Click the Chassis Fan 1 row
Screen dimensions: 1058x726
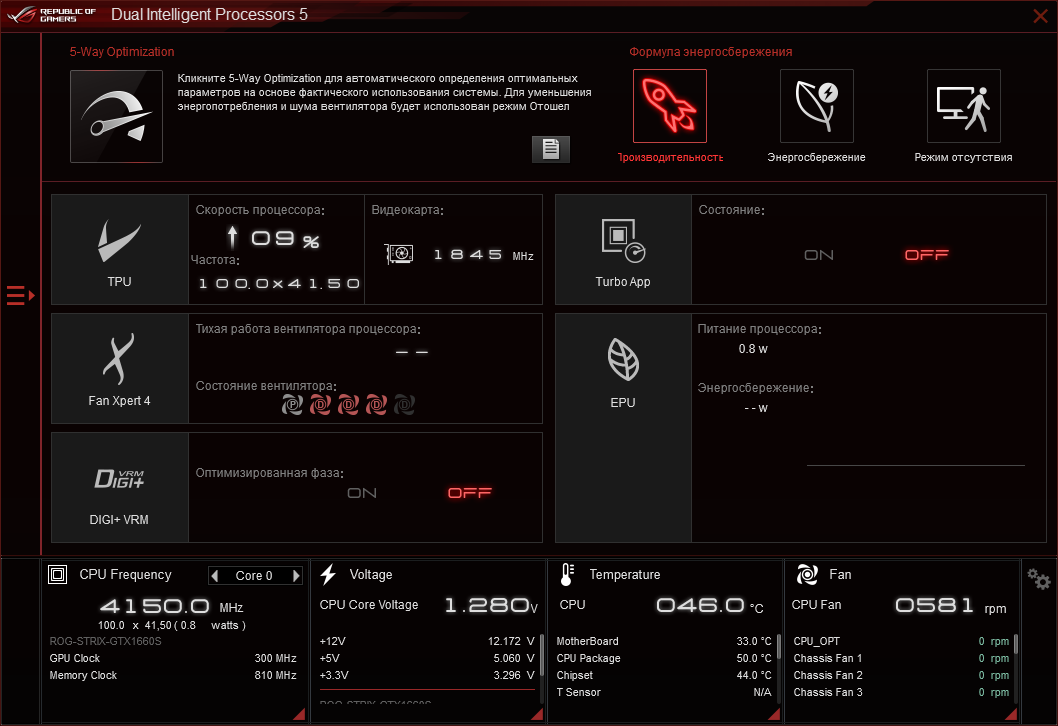pyautogui.click(x=901, y=658)
